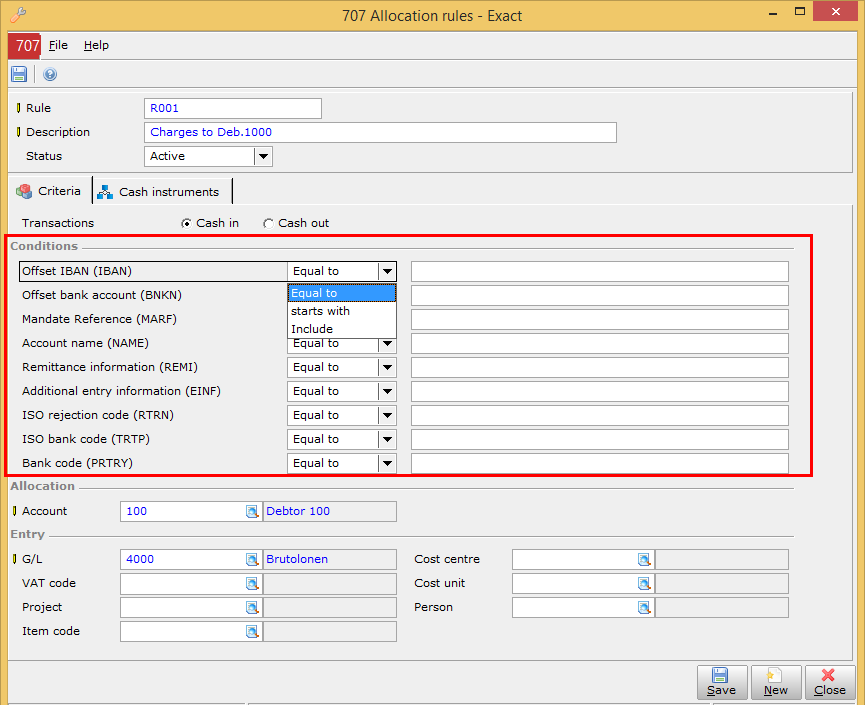865x705 pixels.
Task: Open the help question mark icon
Action: pyautogui.click(x=50, y=74)
